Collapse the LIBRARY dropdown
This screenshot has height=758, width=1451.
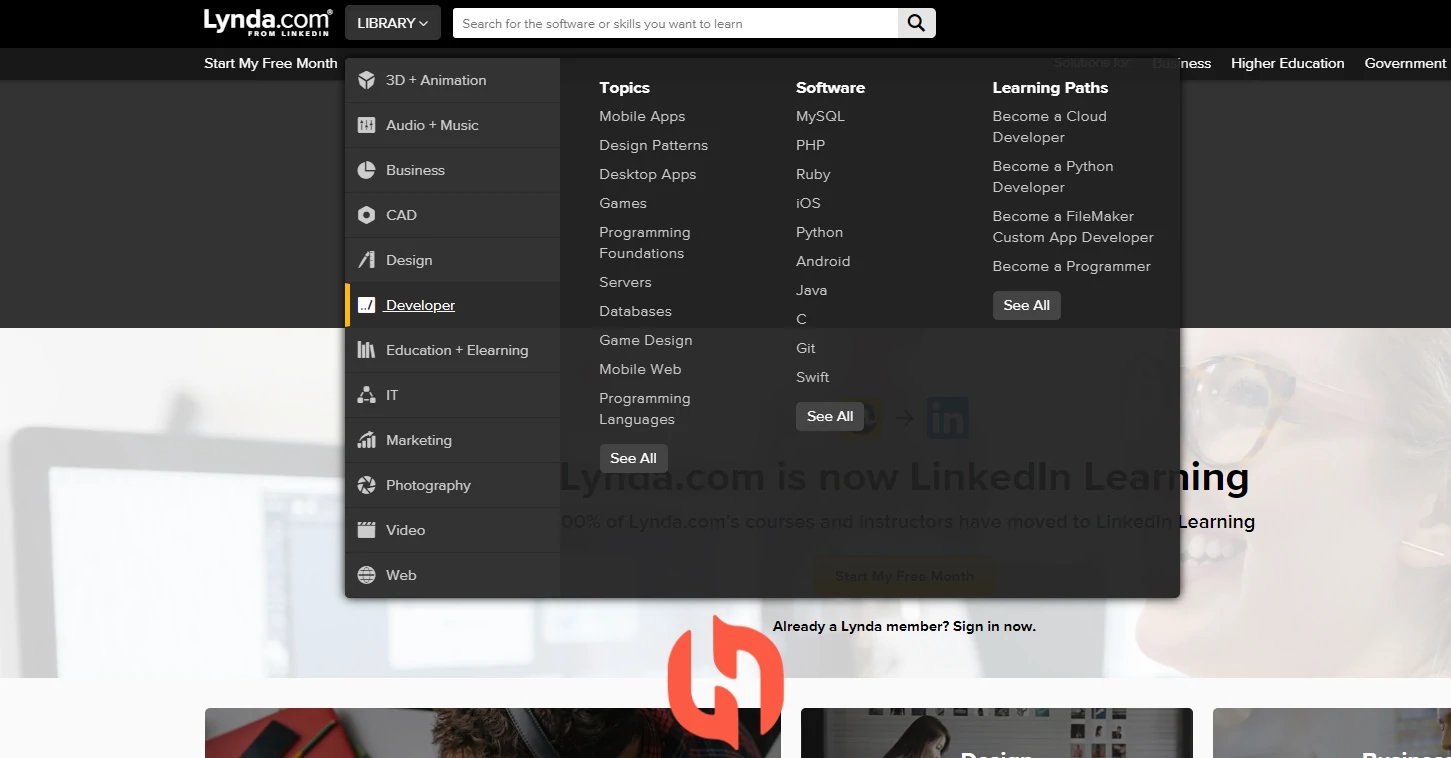393,23
